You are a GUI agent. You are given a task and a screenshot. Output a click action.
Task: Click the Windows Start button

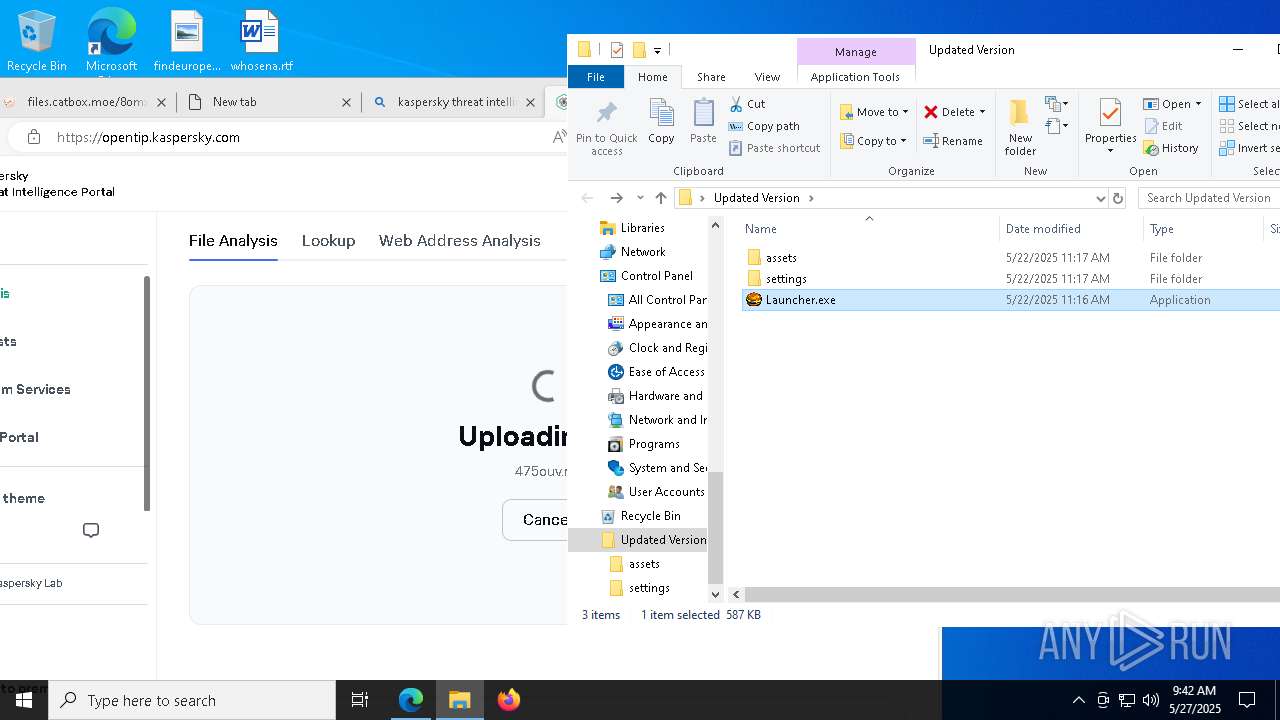click(24, 700)
